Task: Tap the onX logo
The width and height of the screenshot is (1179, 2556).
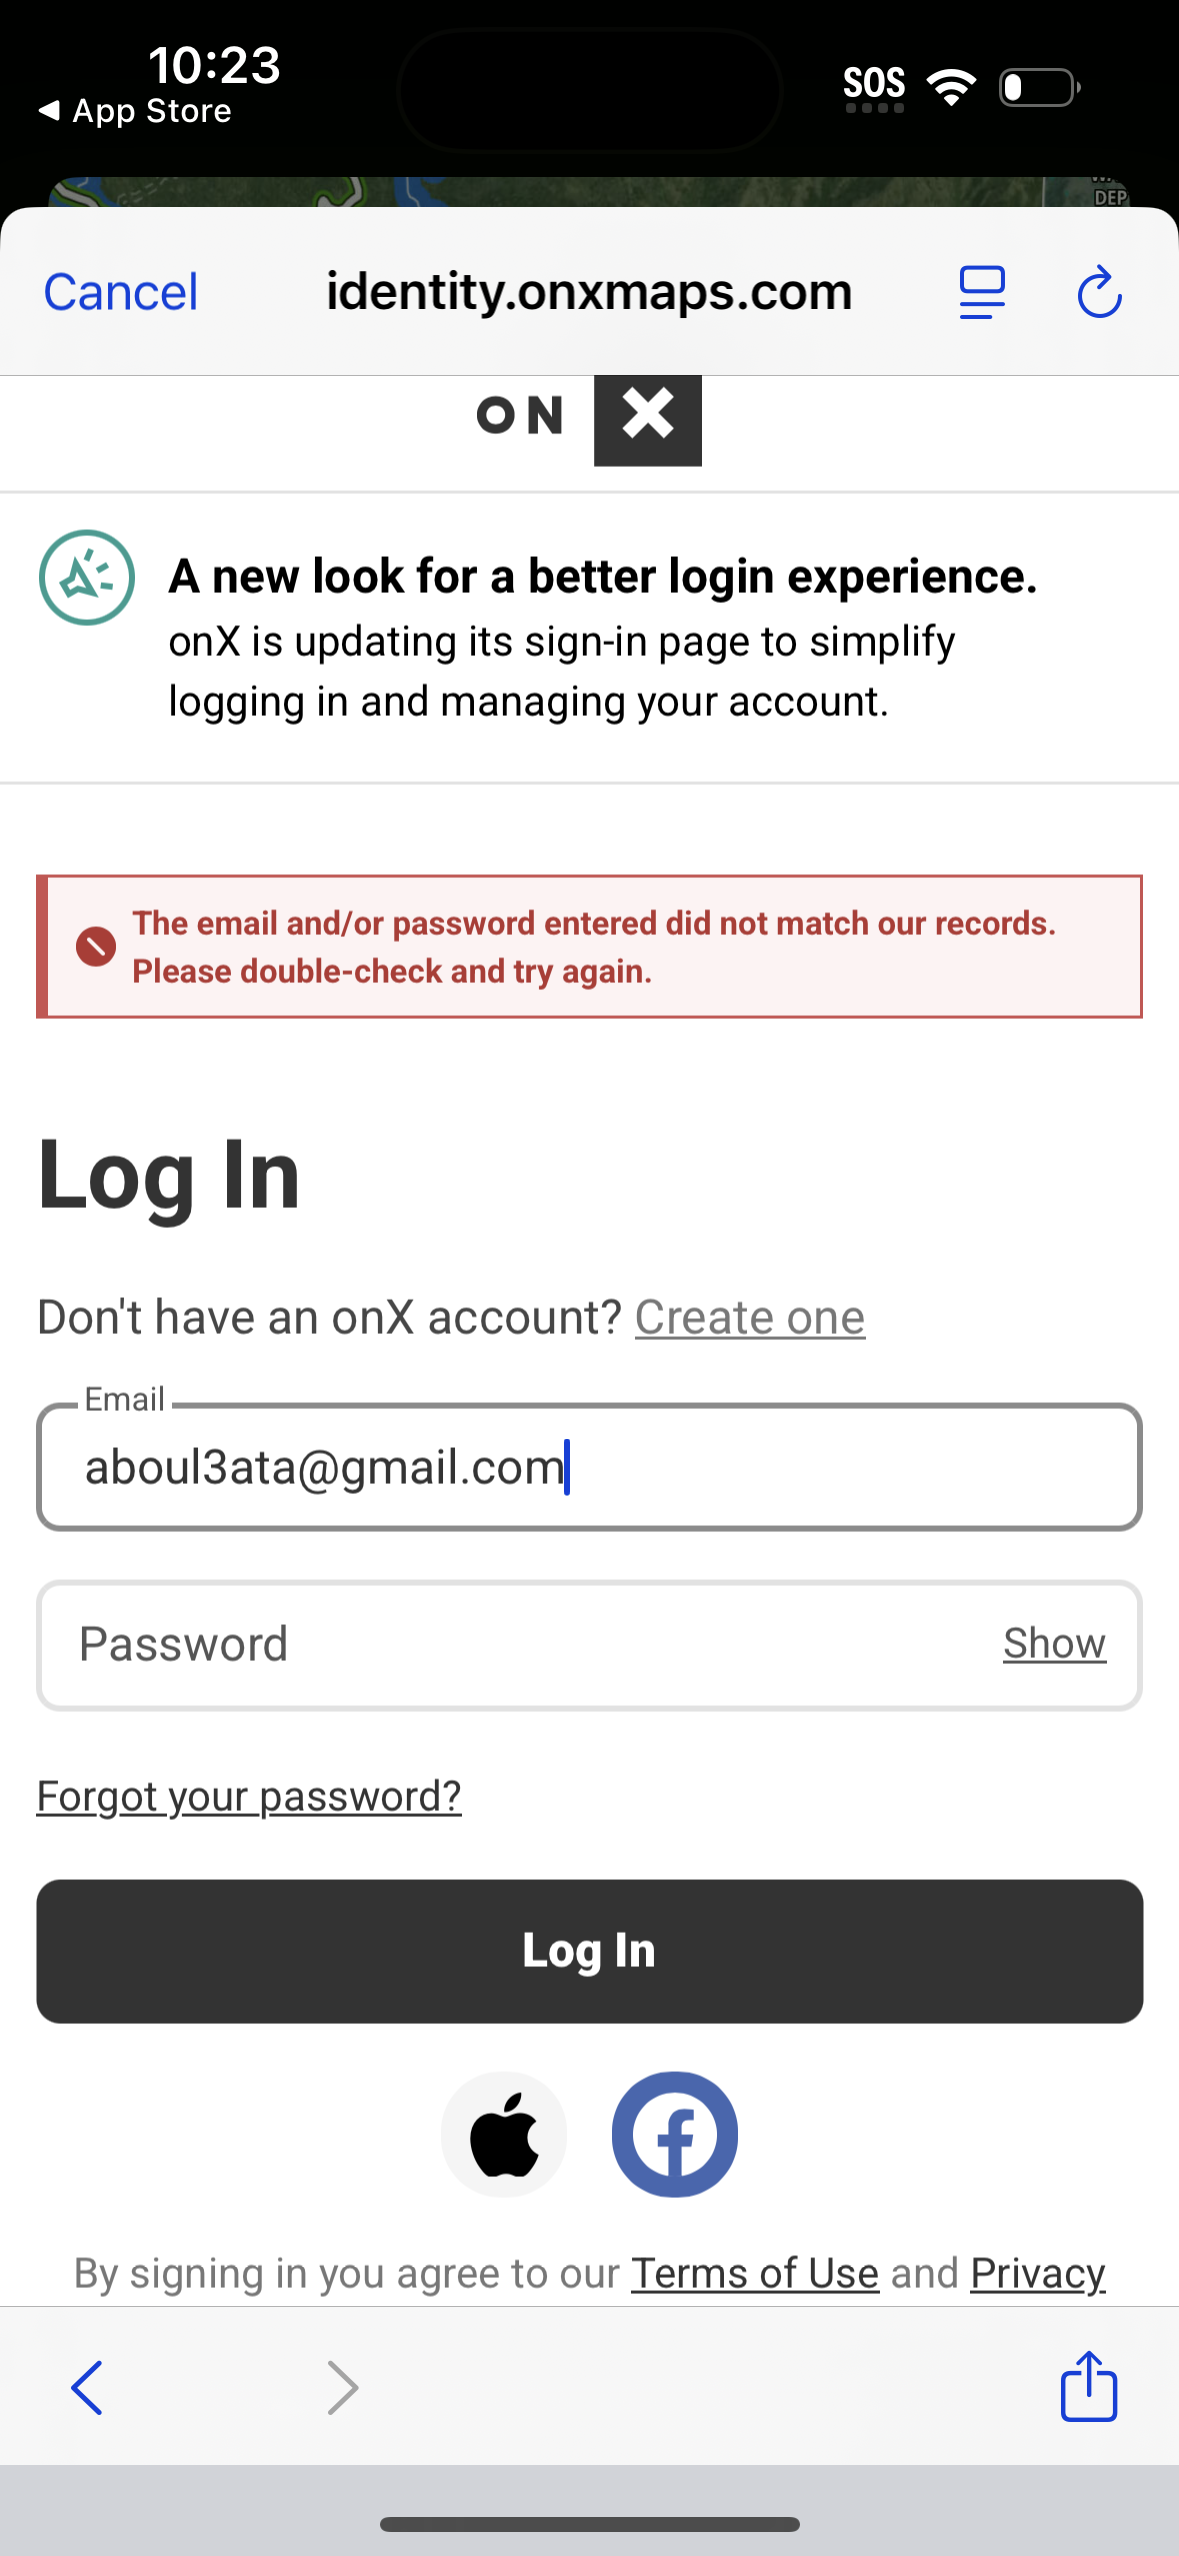Action: tap(589, 418)
